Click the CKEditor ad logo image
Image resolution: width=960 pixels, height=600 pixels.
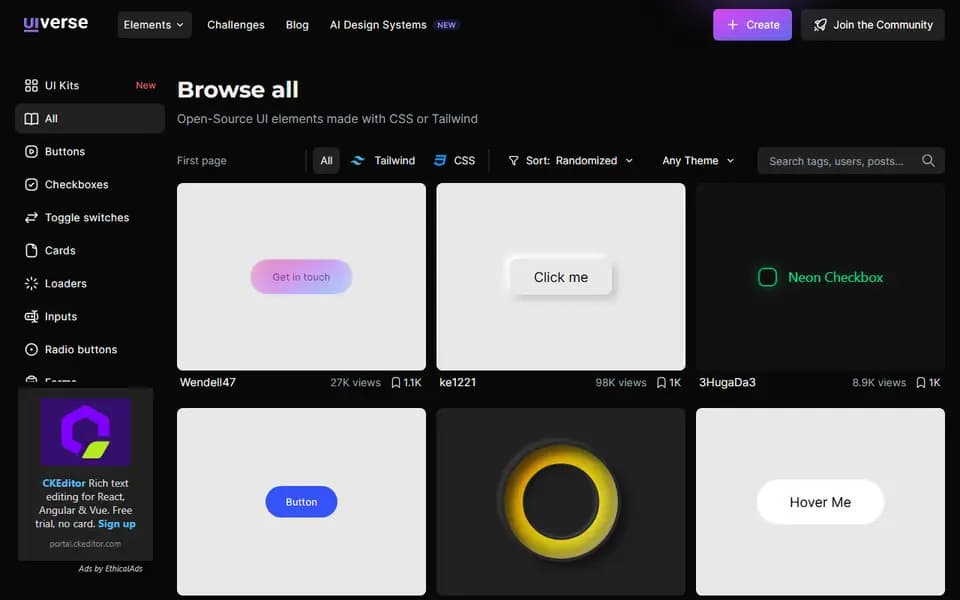85,432
